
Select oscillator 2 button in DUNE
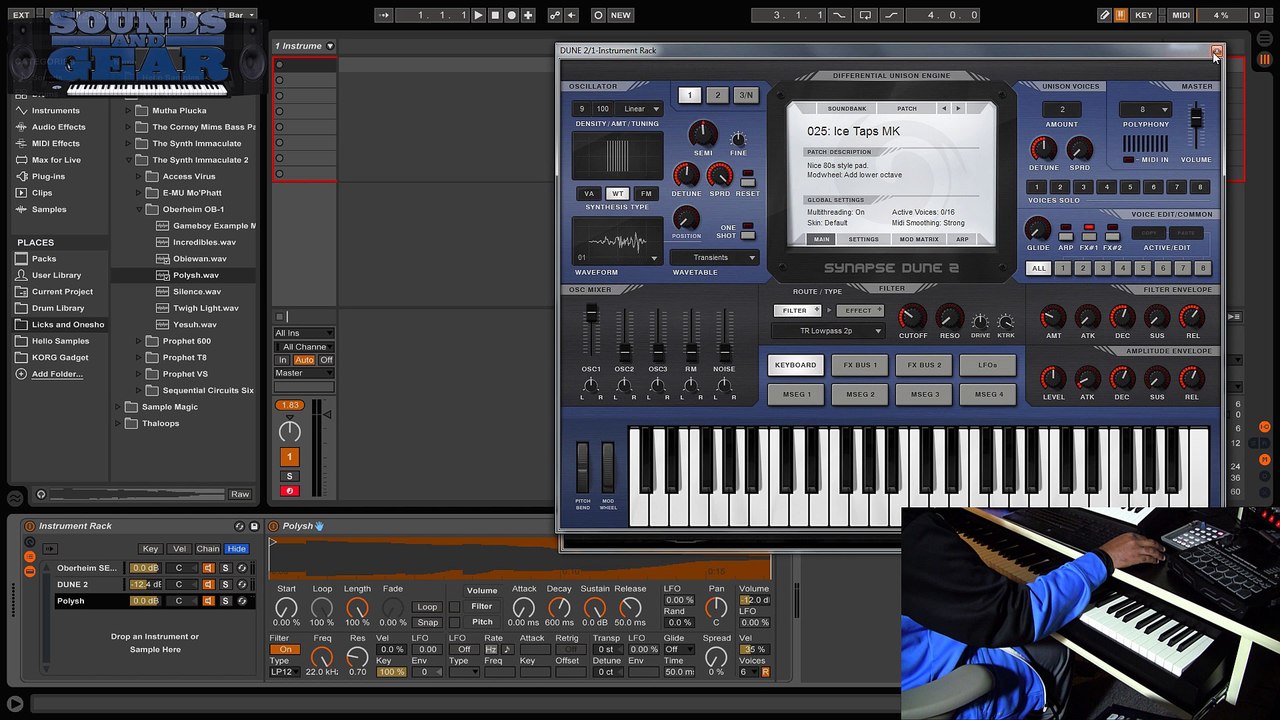tap(717, 95)
